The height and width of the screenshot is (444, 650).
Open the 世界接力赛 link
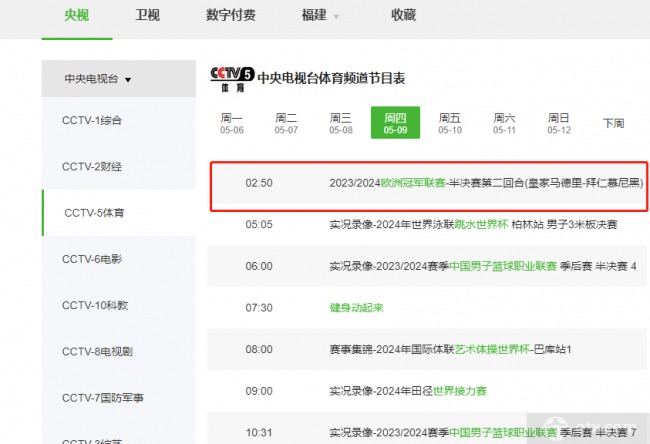pyautogui.click(x=460, y=391)
